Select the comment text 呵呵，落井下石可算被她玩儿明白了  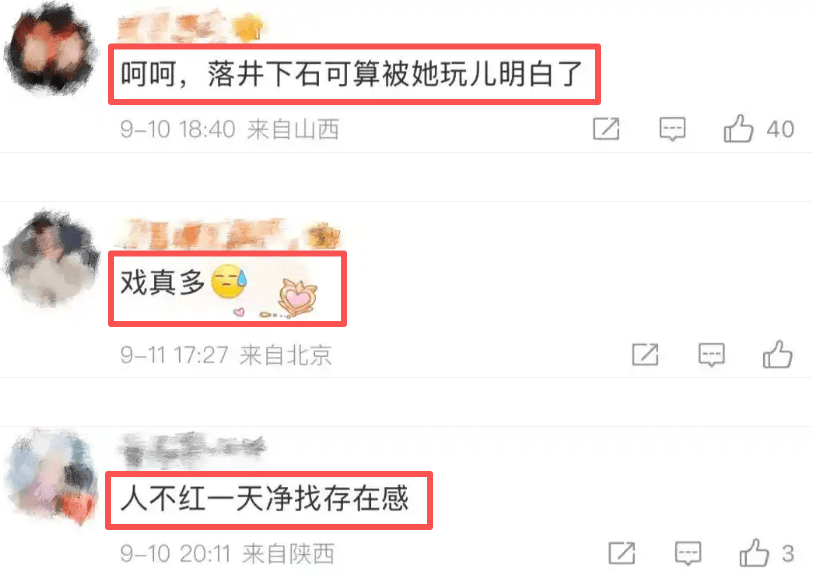pos(352,74)
